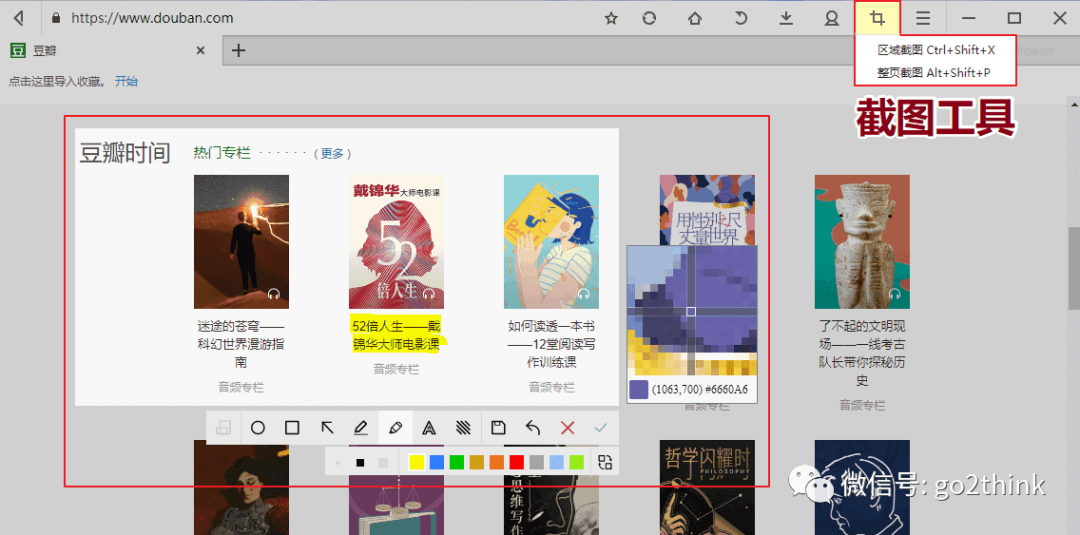
Task: Go to the browser home page
Action: pos(695,19)
